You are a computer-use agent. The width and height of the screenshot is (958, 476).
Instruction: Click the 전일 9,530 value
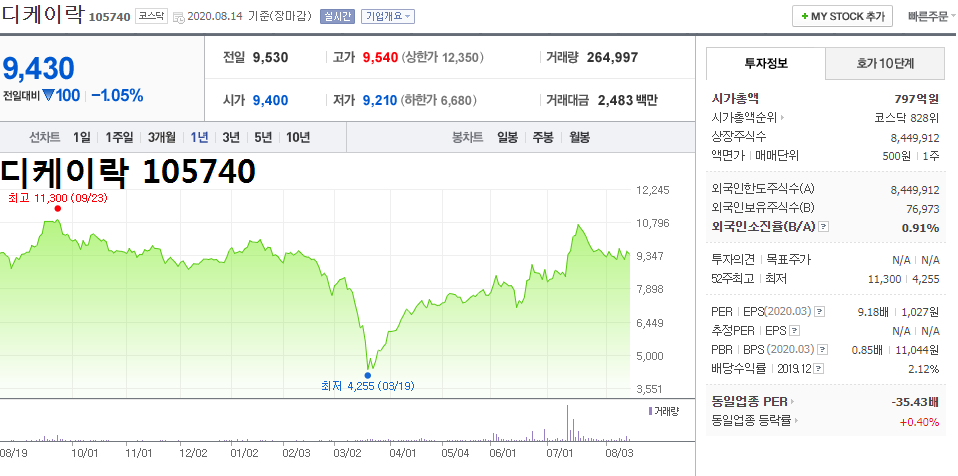pyautogui.click(x=270, y=58)
